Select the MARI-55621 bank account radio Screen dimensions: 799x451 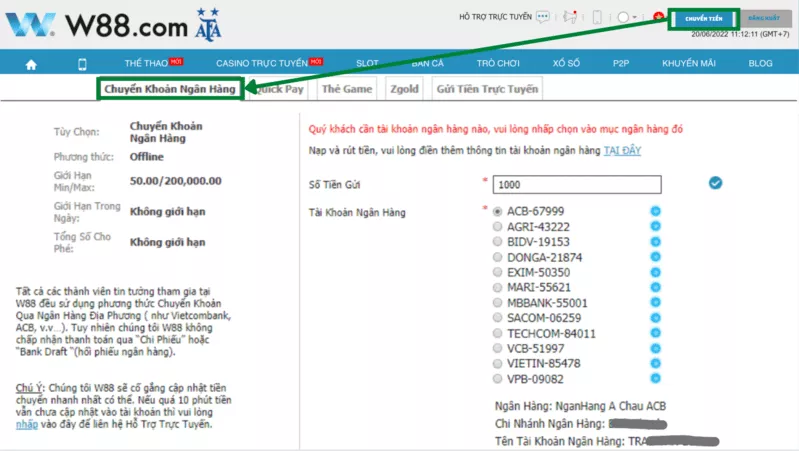[497, 287]
